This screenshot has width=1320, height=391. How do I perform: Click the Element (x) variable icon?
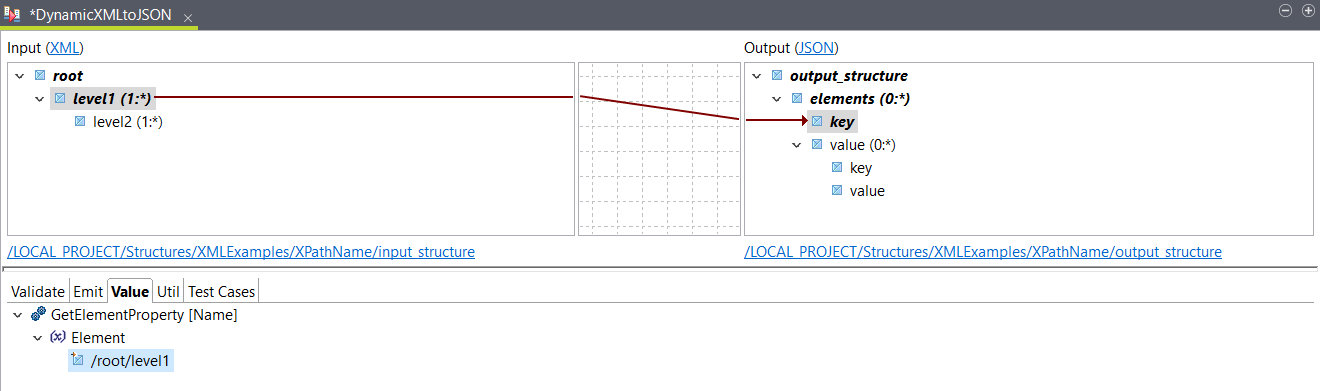point(58,338)
